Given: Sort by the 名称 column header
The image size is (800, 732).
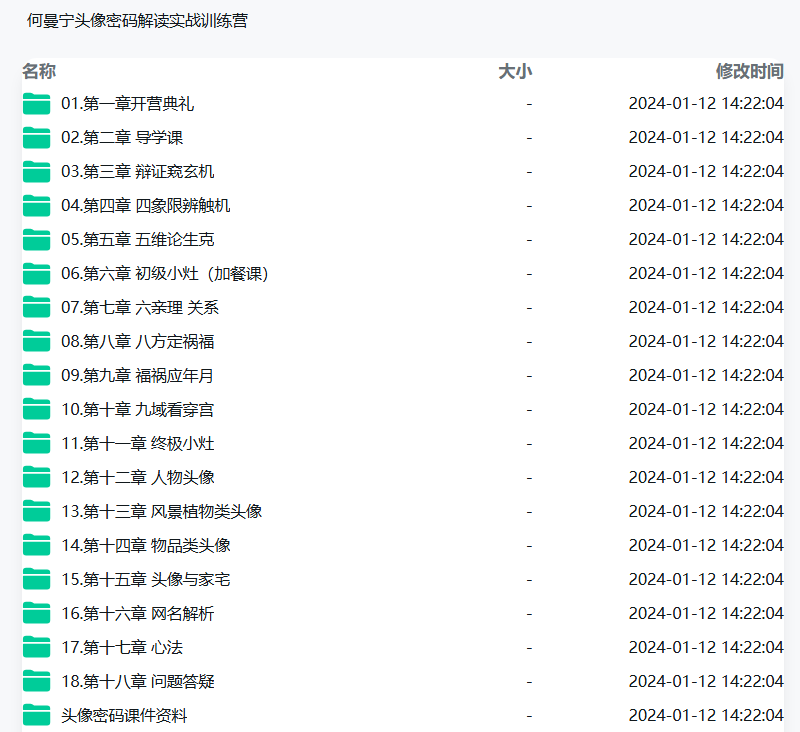Looking at the screenshot, I should (39, 71).
